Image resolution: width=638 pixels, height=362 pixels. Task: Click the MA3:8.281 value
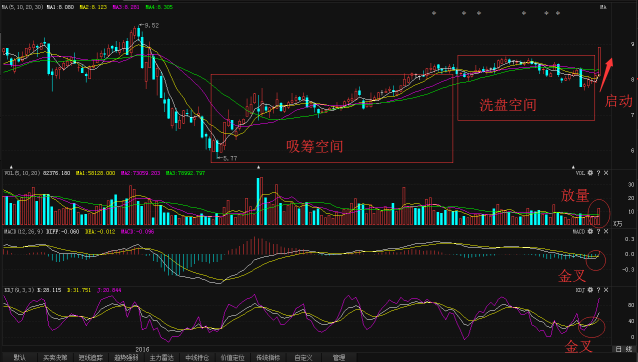(126, 7)
